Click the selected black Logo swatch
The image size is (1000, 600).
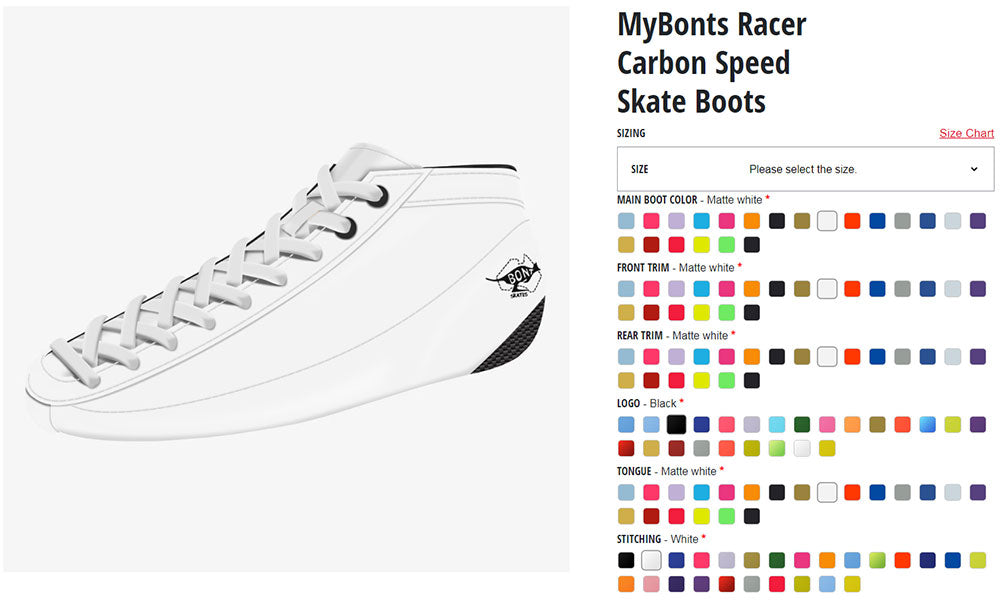pos(677,425)
